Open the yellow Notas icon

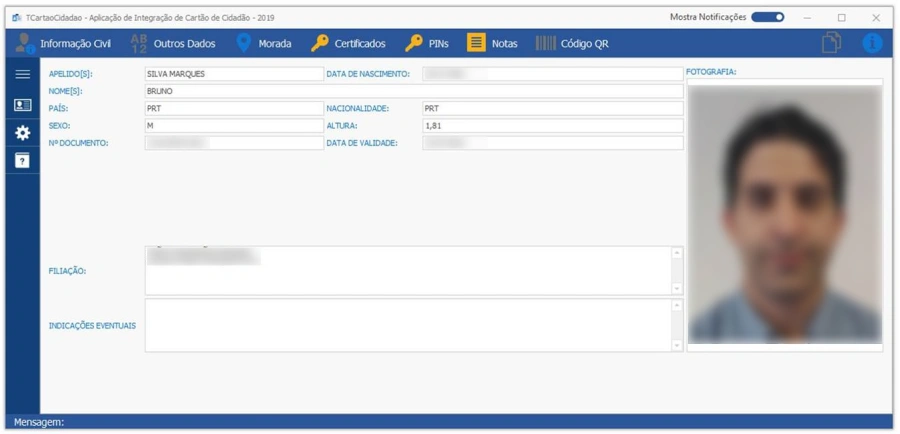[476, 43]
